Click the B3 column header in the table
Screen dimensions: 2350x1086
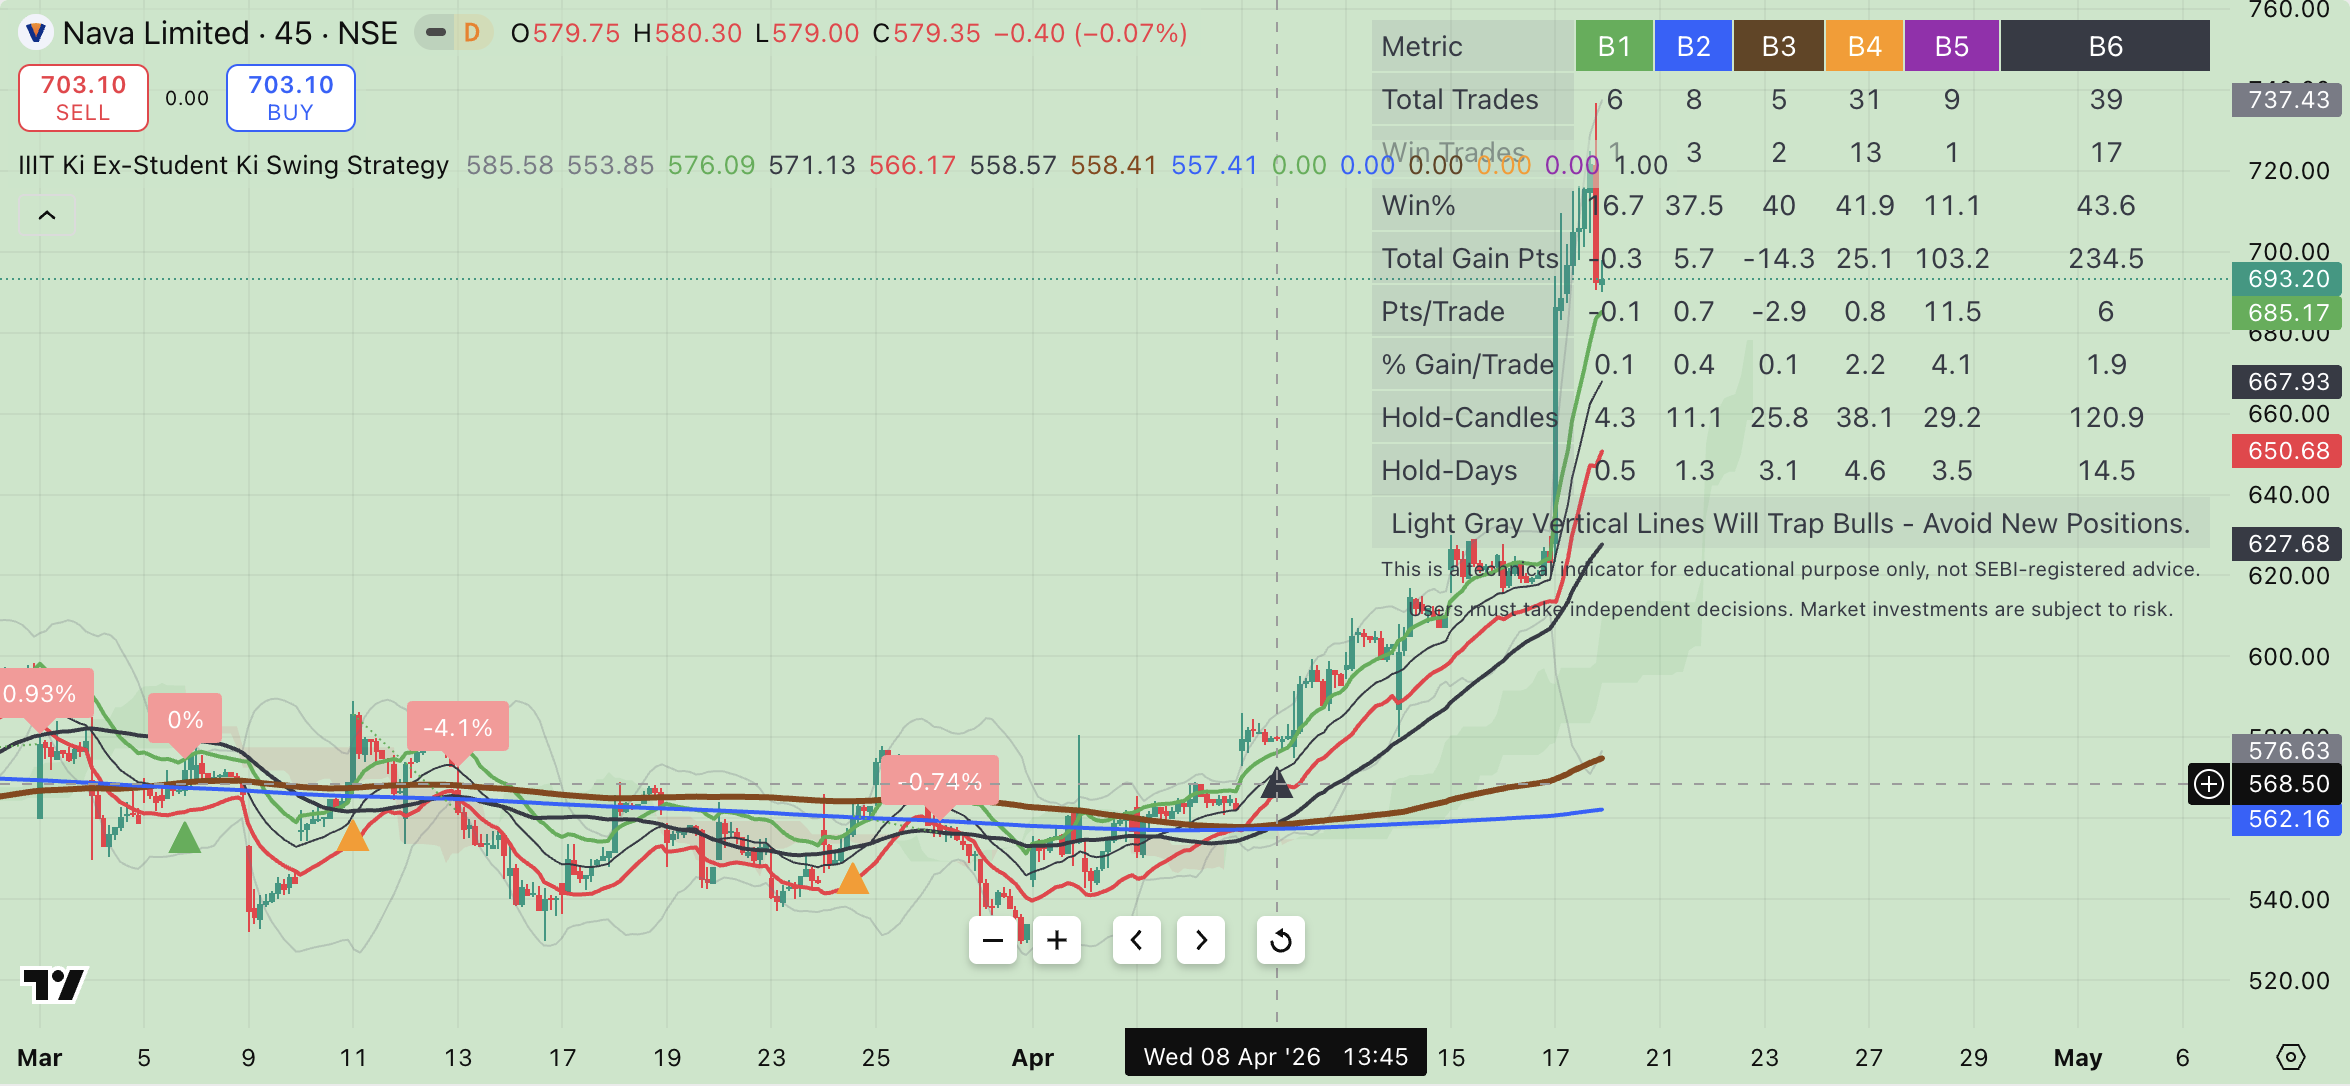[1778, 46]
